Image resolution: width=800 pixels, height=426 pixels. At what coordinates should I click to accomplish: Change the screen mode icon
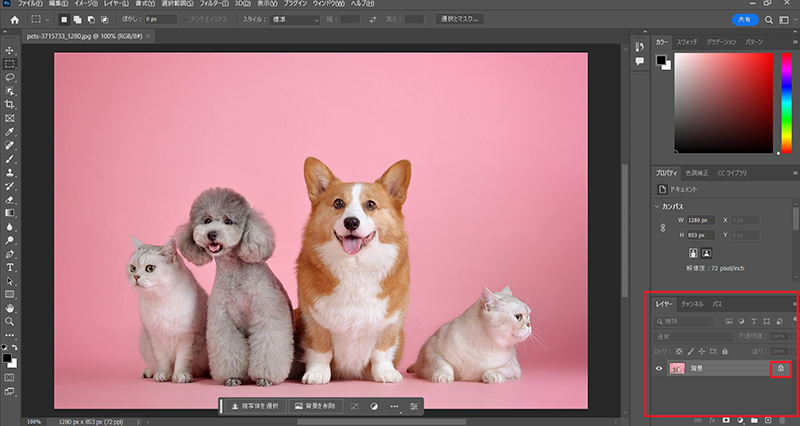(x=10, y=392)
